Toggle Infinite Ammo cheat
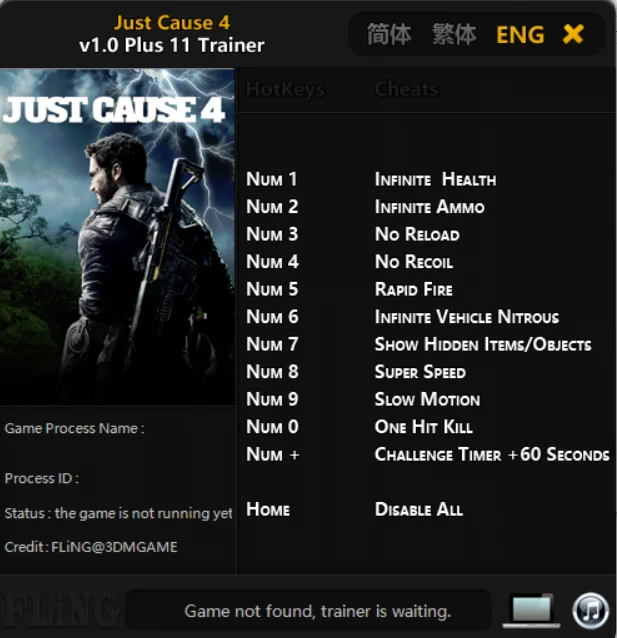The height and width of the screenshot is (638, 617). tap(429, 207)
